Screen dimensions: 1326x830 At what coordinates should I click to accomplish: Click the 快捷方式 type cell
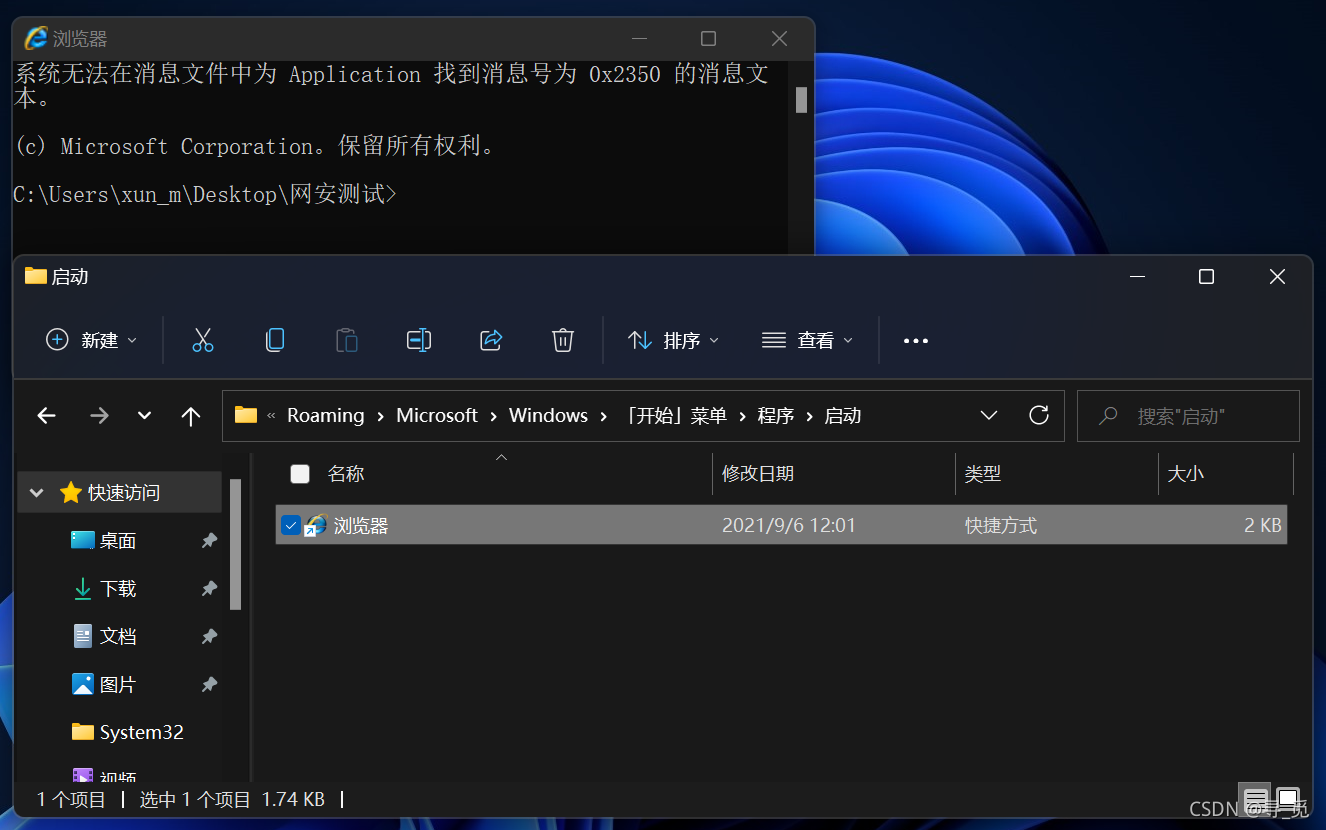pos(1001,525)
